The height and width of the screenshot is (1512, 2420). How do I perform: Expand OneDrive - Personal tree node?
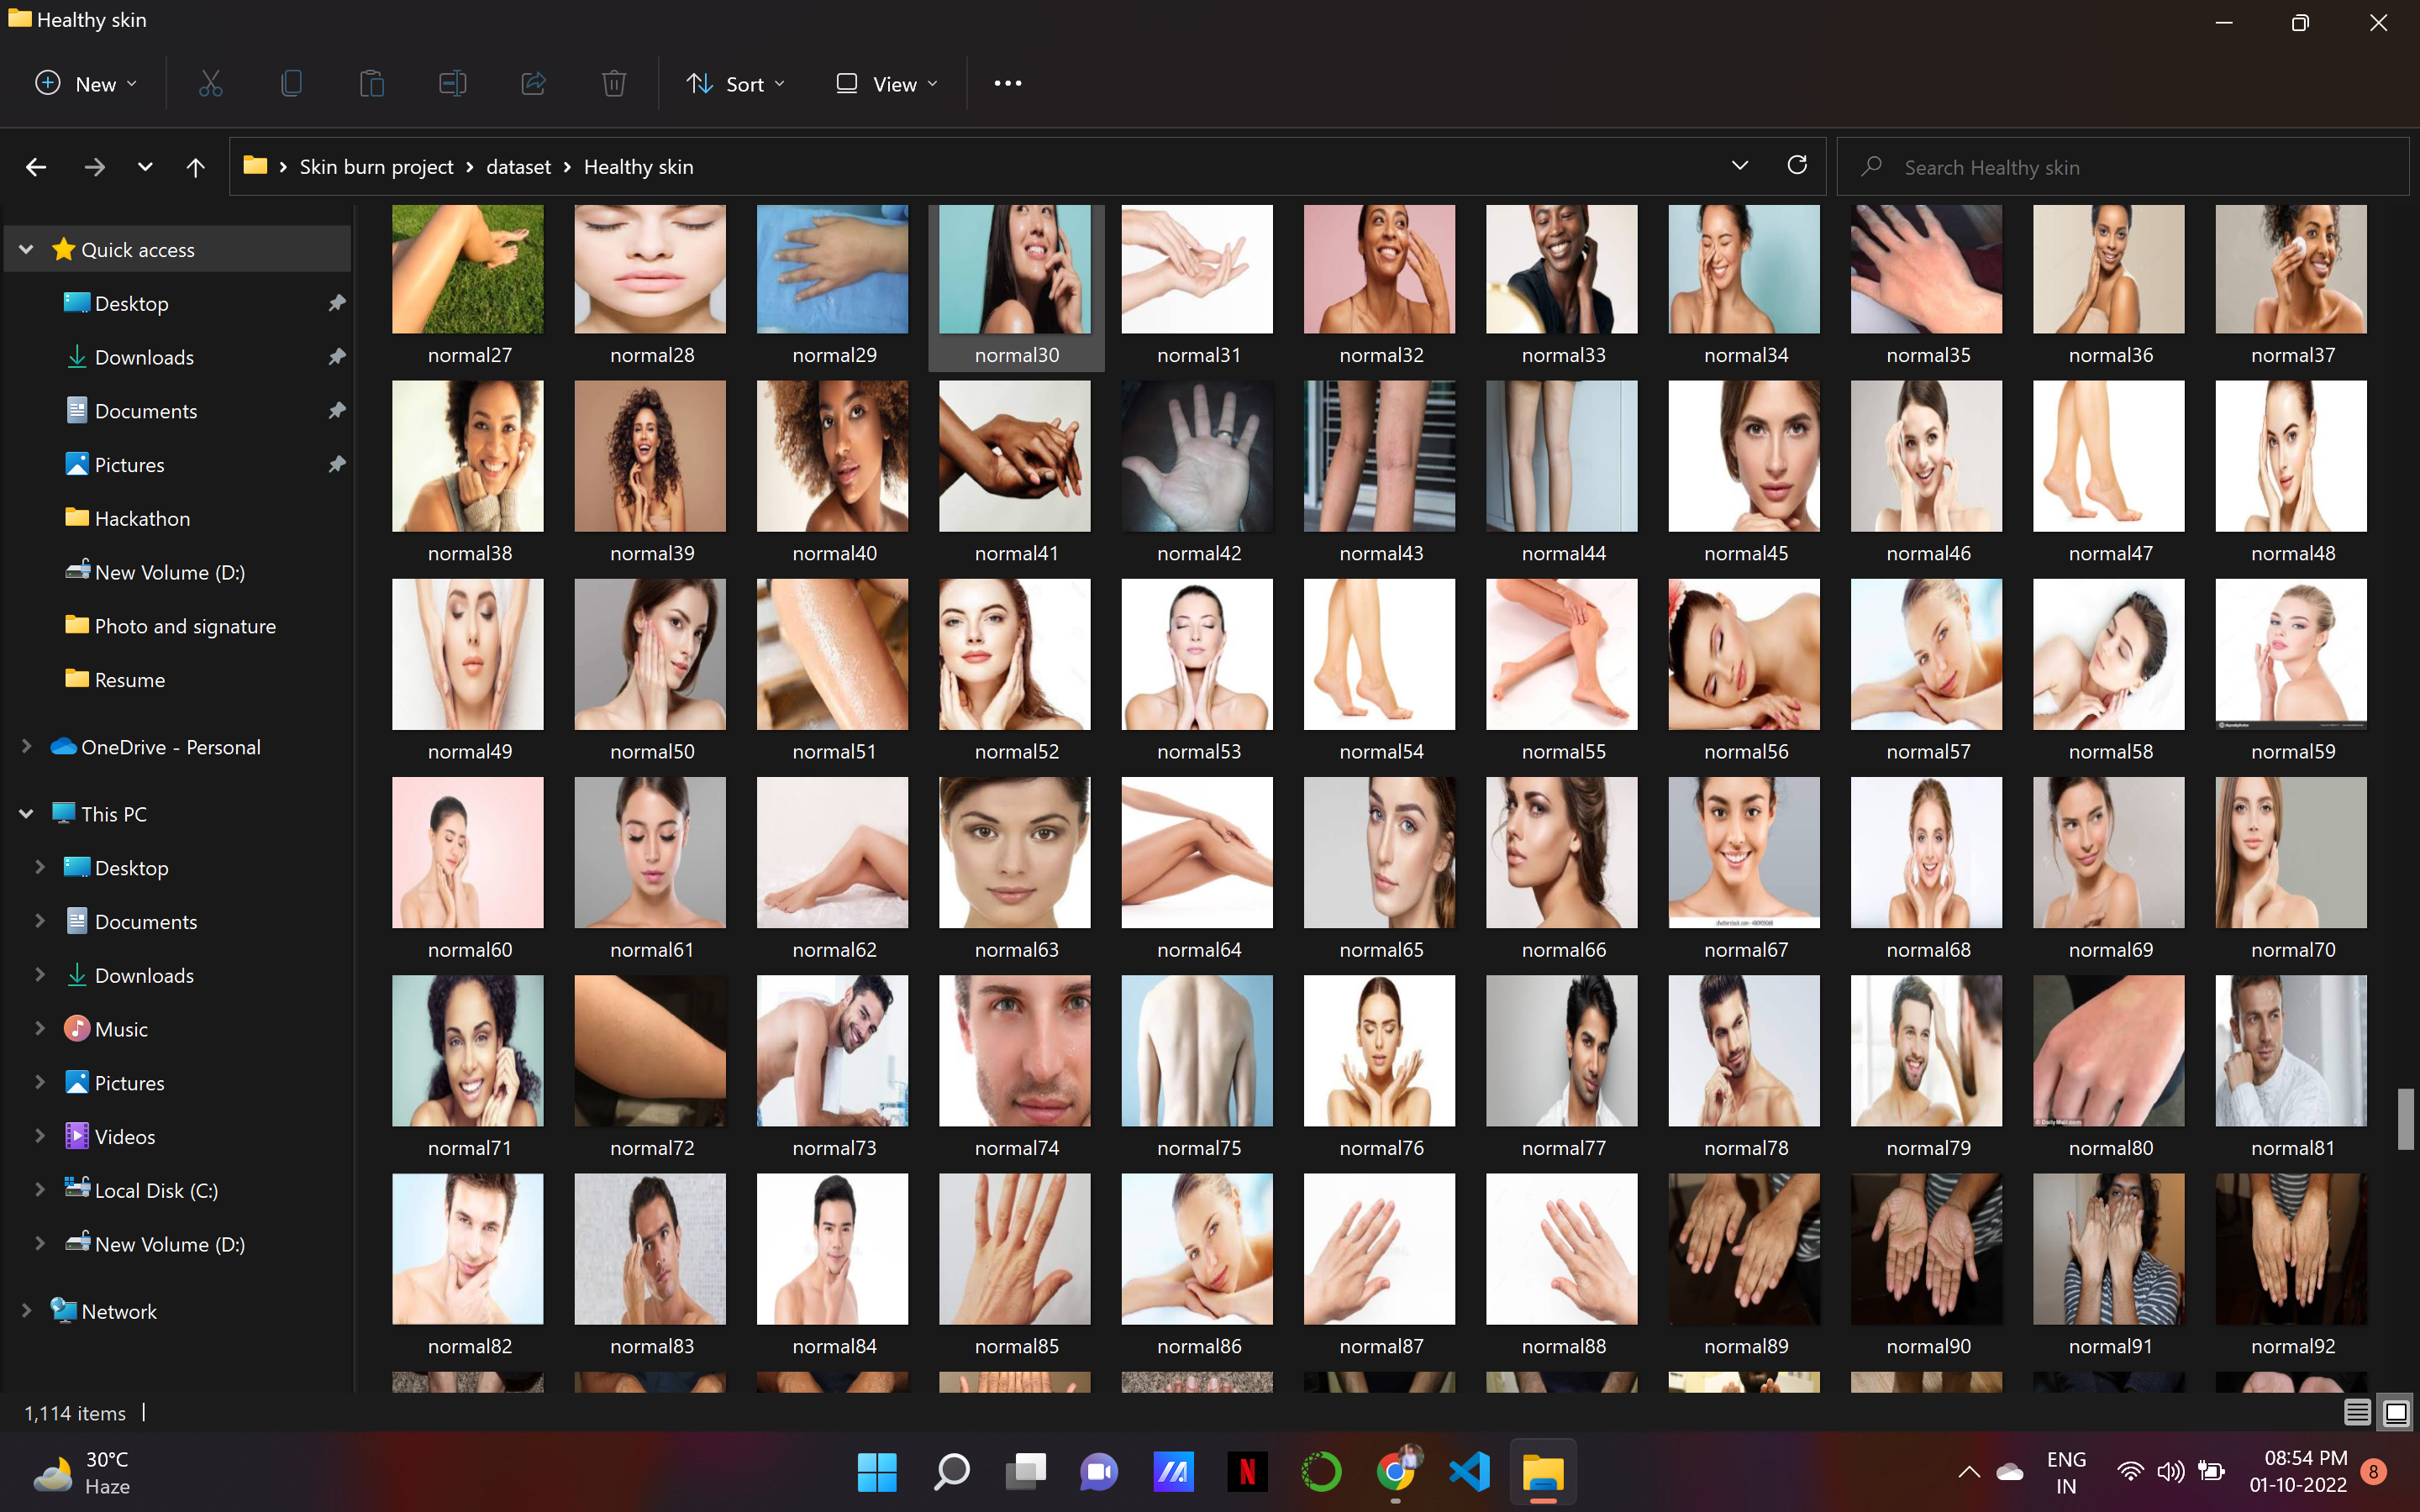[x=27, y=747]
